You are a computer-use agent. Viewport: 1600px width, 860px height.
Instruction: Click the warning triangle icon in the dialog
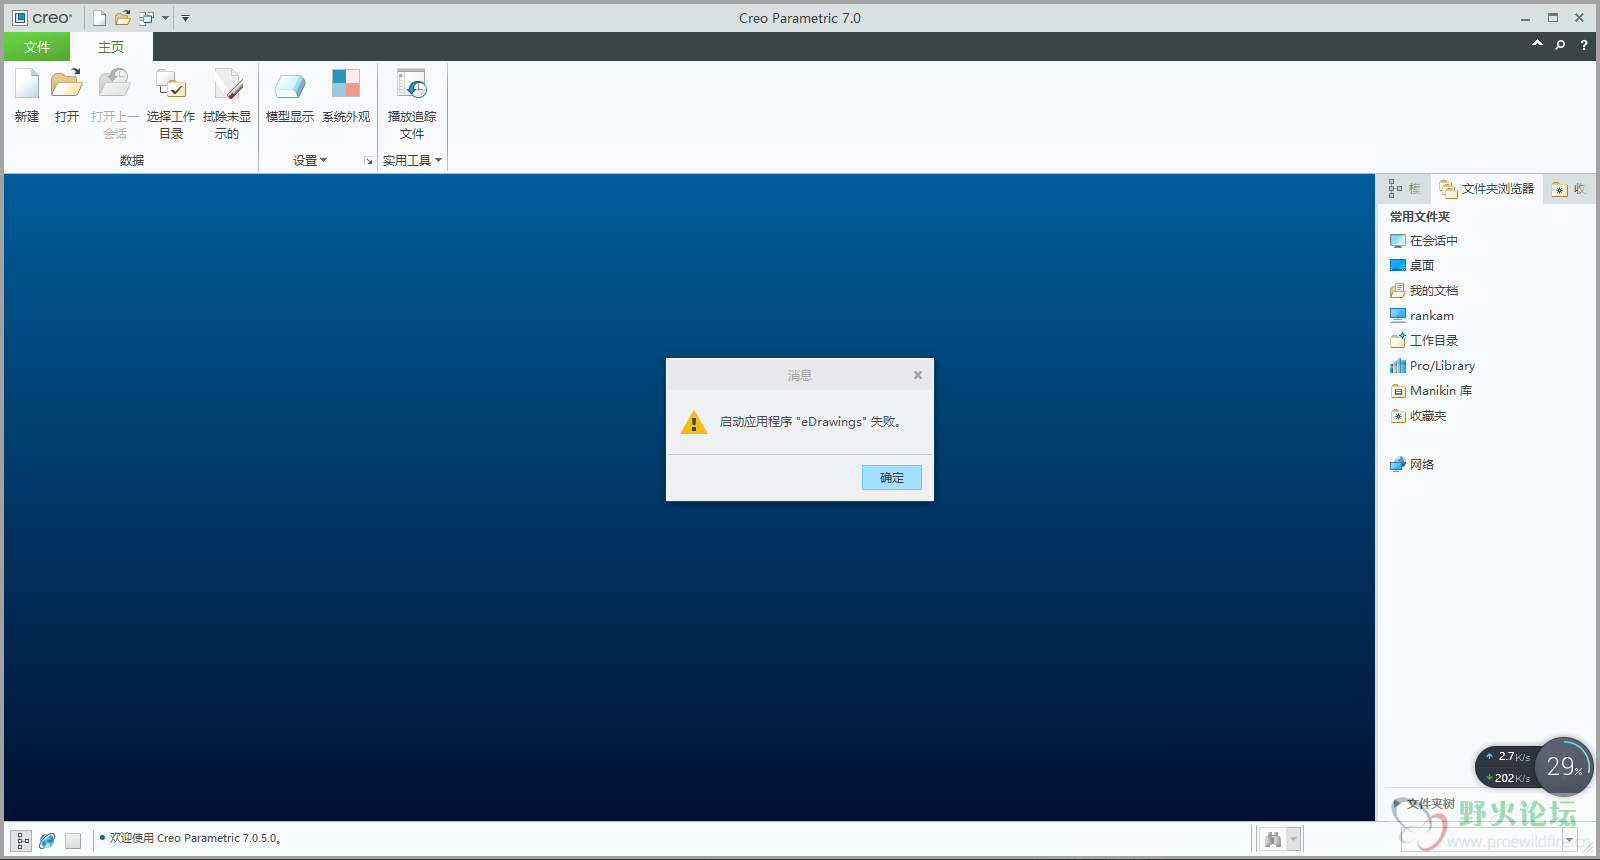(x=694, y=422)
